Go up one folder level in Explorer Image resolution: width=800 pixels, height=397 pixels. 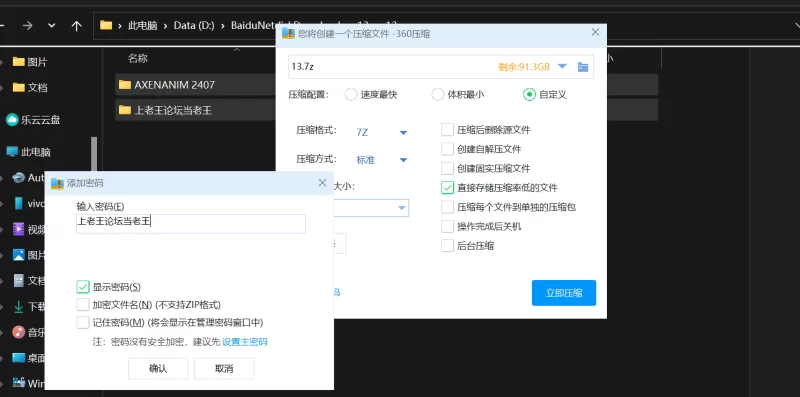[x=77, y=26]
